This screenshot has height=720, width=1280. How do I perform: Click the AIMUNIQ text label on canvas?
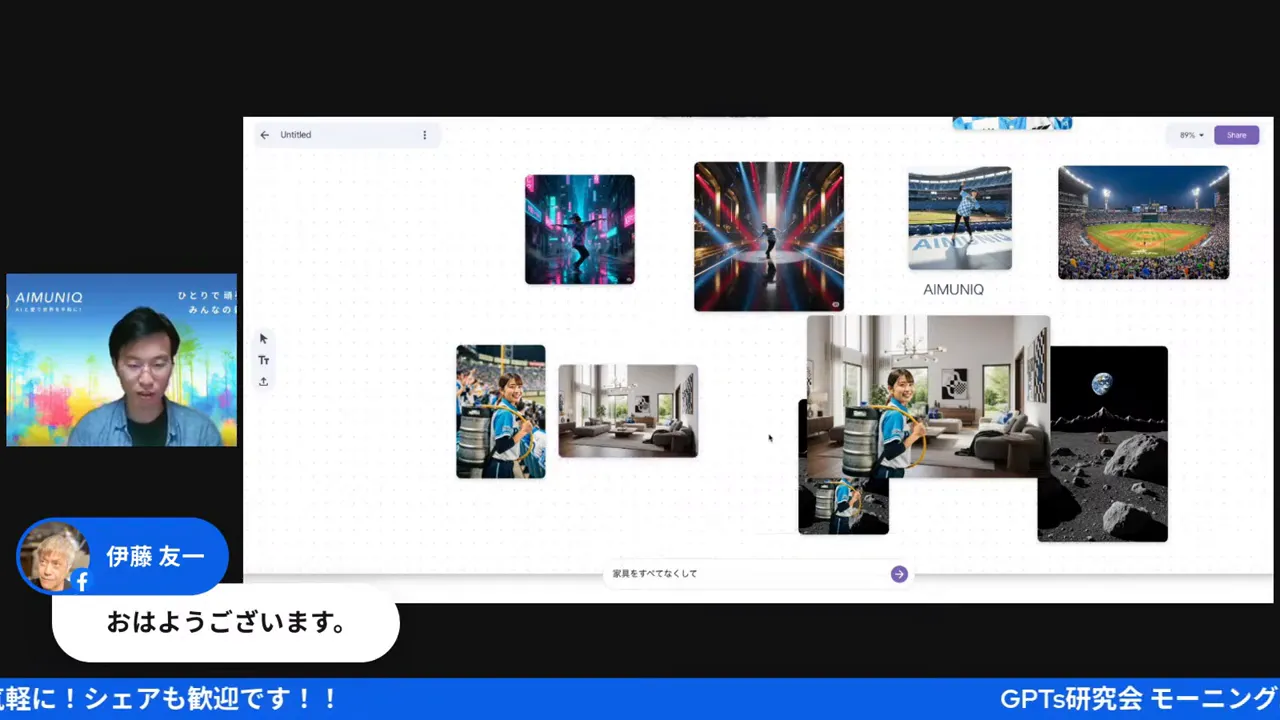tap(953, 290)
